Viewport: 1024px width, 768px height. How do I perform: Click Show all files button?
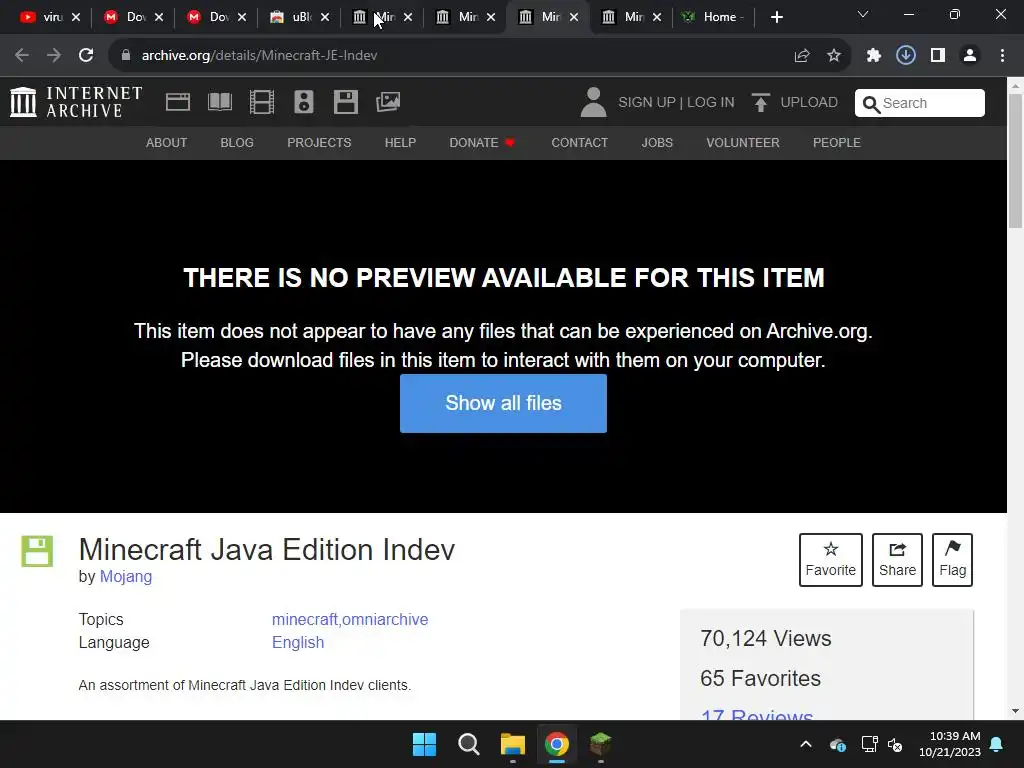point(503,403)
